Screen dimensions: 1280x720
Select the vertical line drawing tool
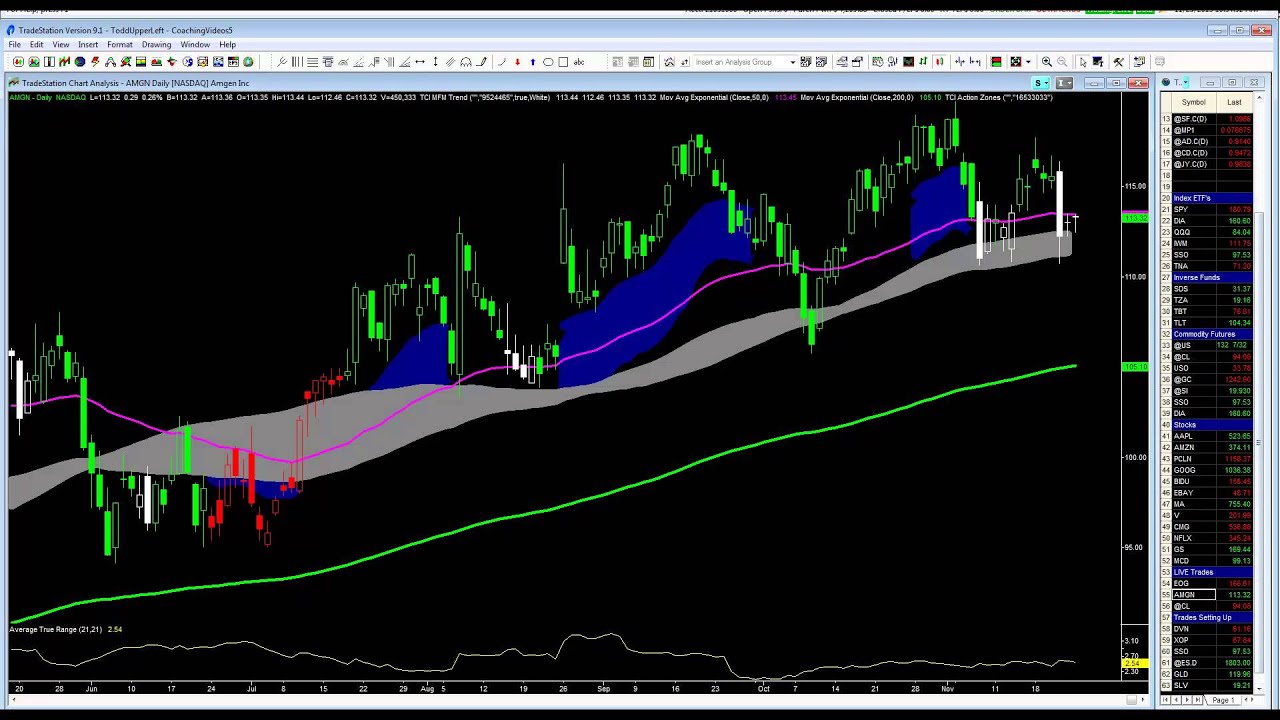tap(297, 62)
